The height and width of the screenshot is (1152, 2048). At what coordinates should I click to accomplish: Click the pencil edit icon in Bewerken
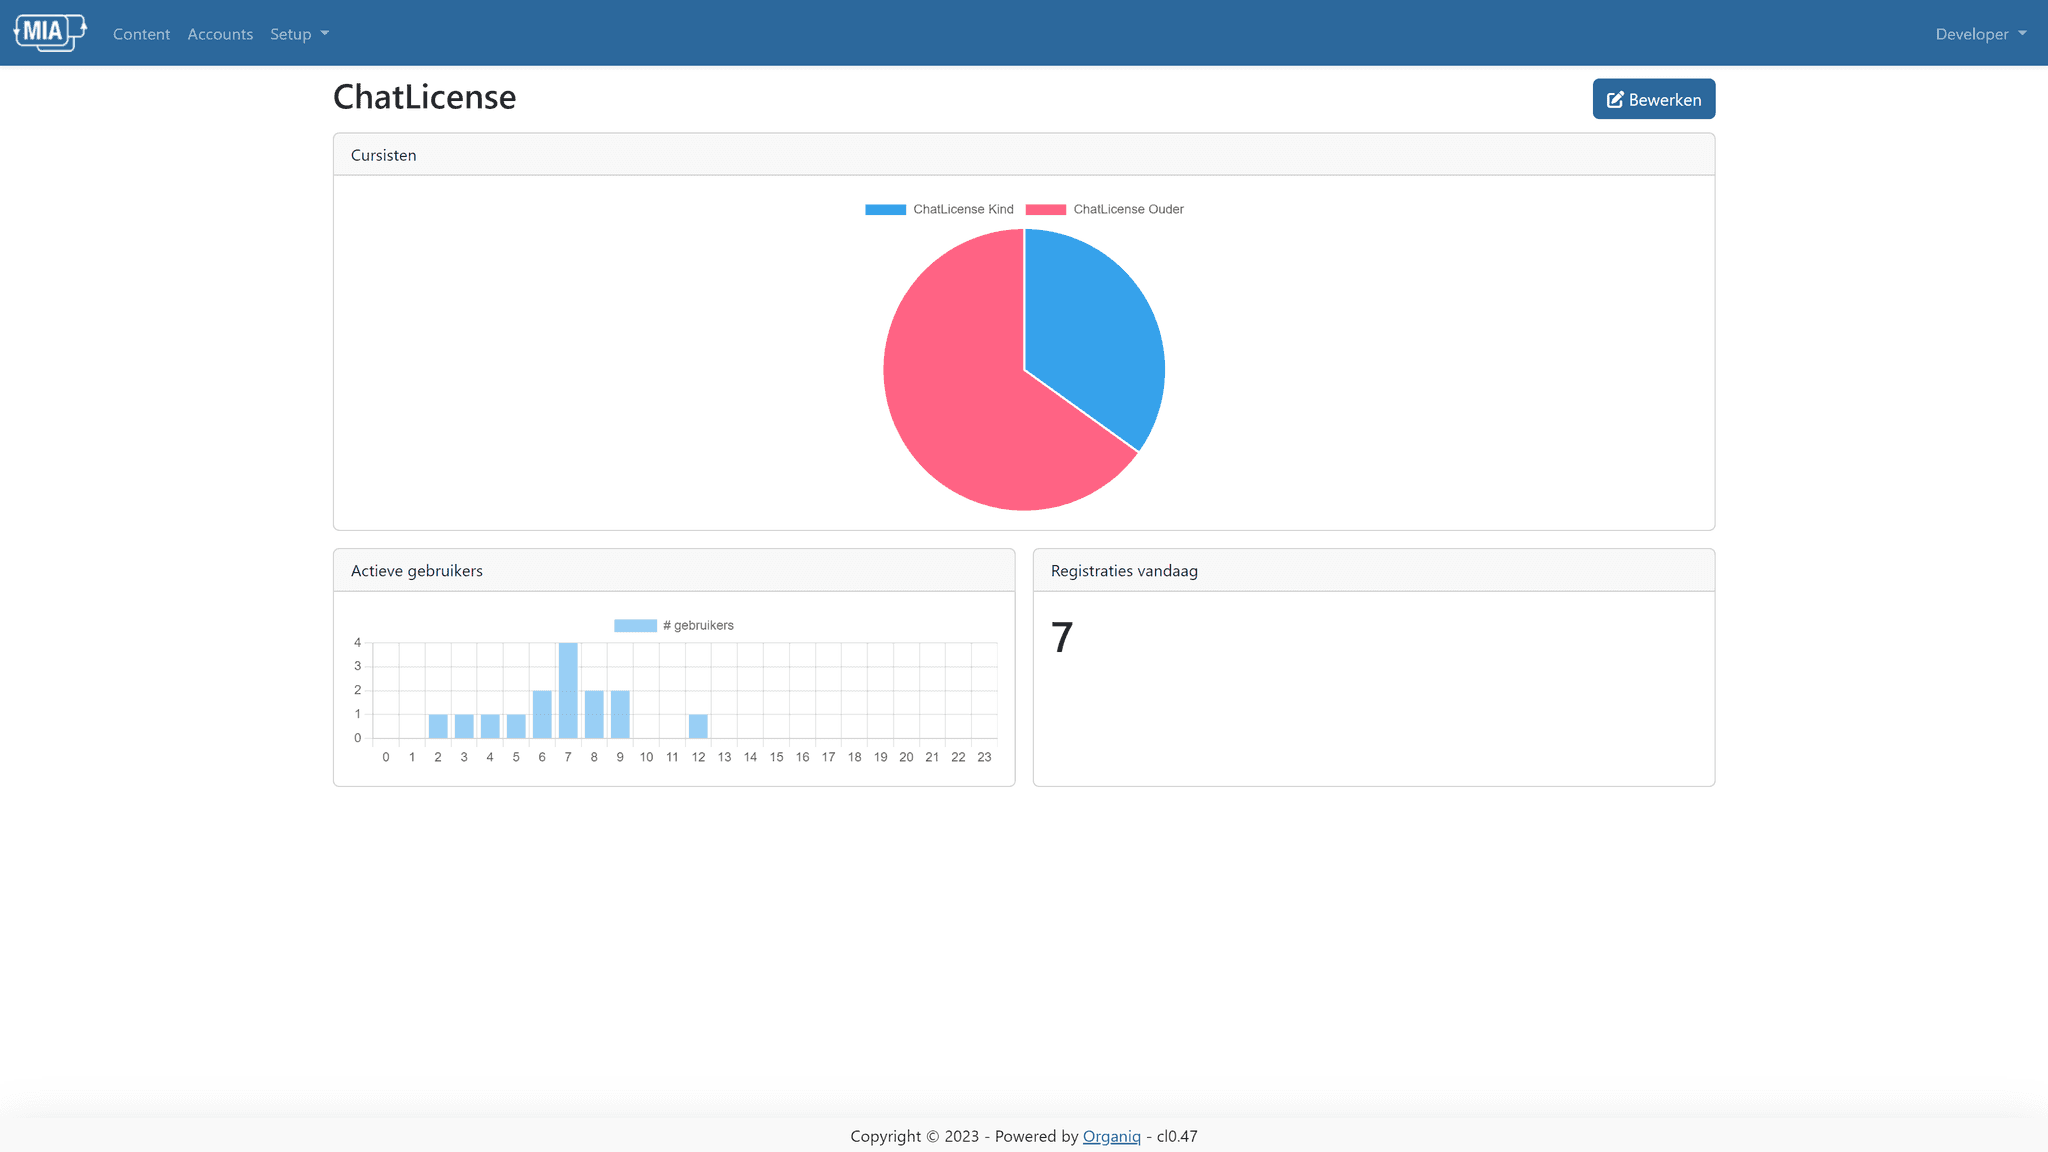1614,100
